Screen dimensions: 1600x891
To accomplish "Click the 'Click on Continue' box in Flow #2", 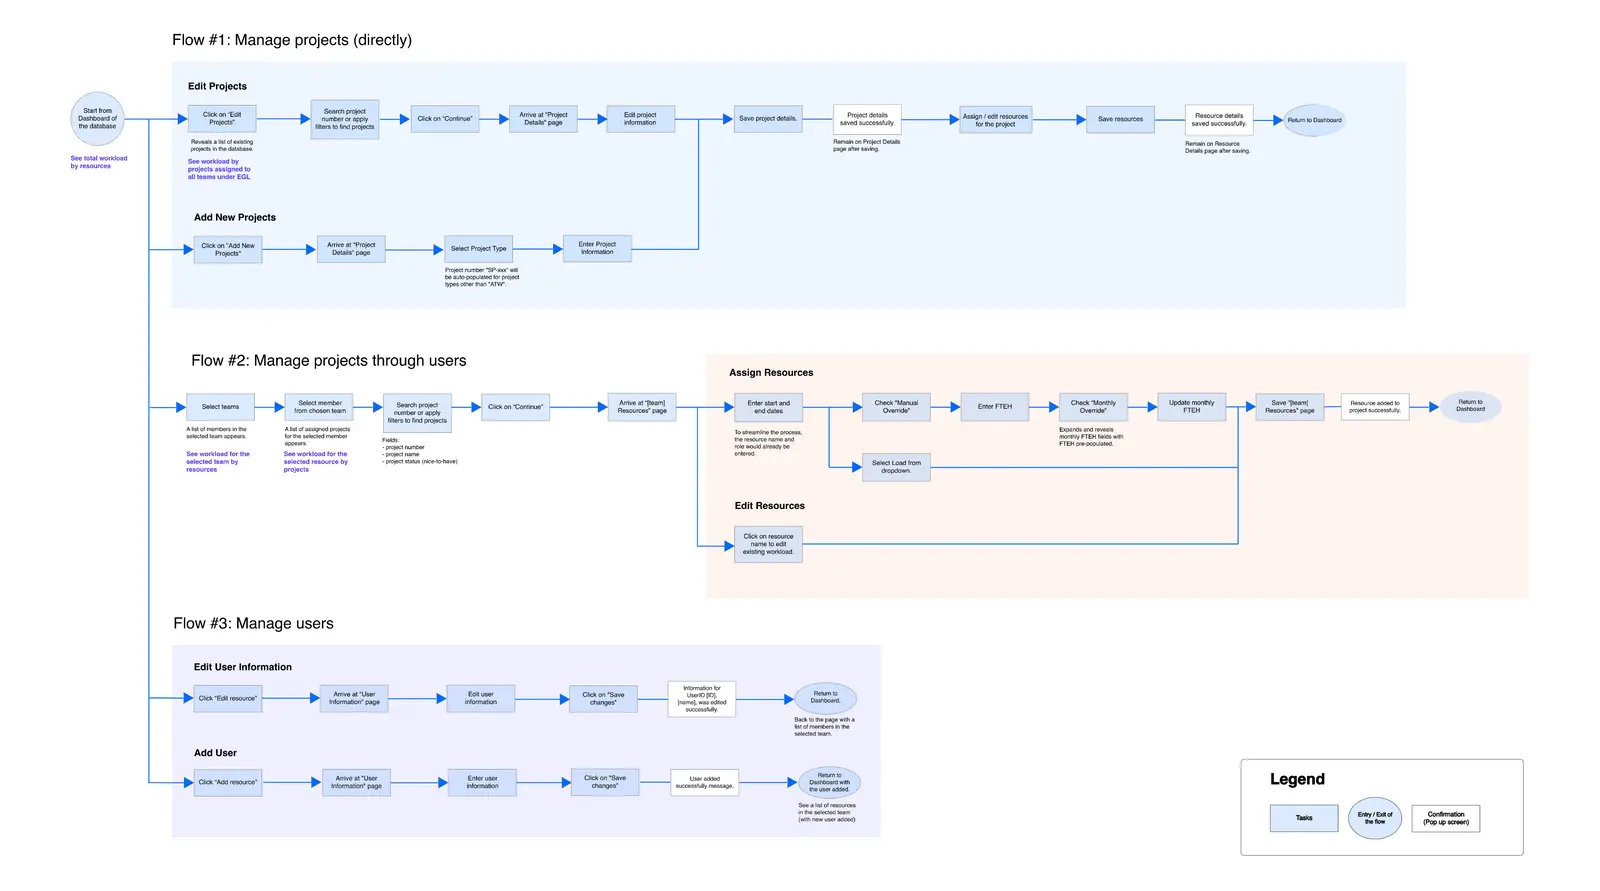I will [x=515, y=407].
